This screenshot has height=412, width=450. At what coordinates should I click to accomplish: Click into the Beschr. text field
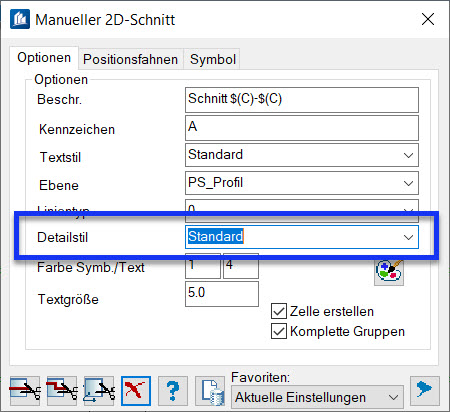[302, 100]
